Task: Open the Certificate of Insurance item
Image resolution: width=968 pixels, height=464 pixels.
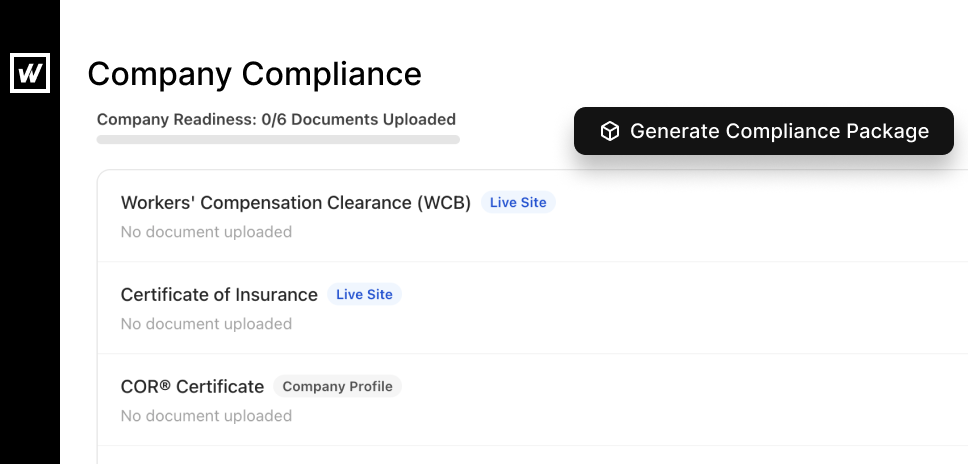Action: click(x=219, y=294)
